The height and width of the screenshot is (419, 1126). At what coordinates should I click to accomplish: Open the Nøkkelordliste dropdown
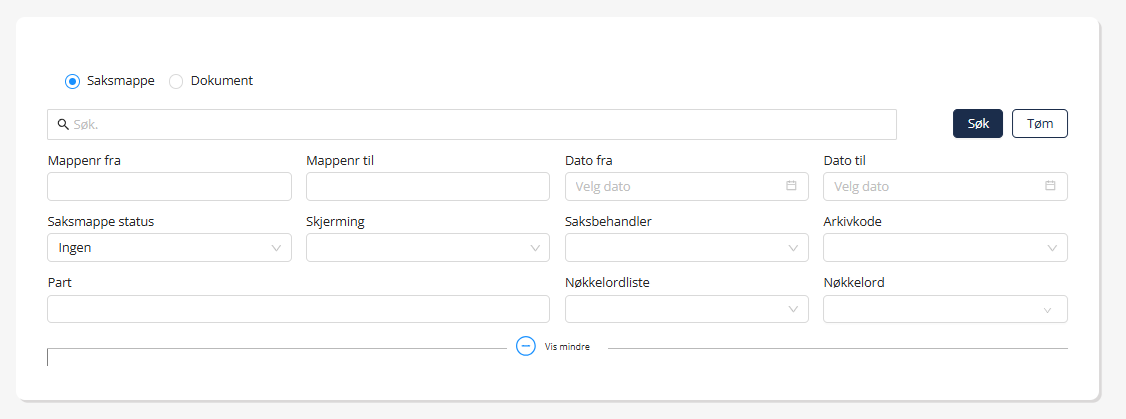[686, 310]
